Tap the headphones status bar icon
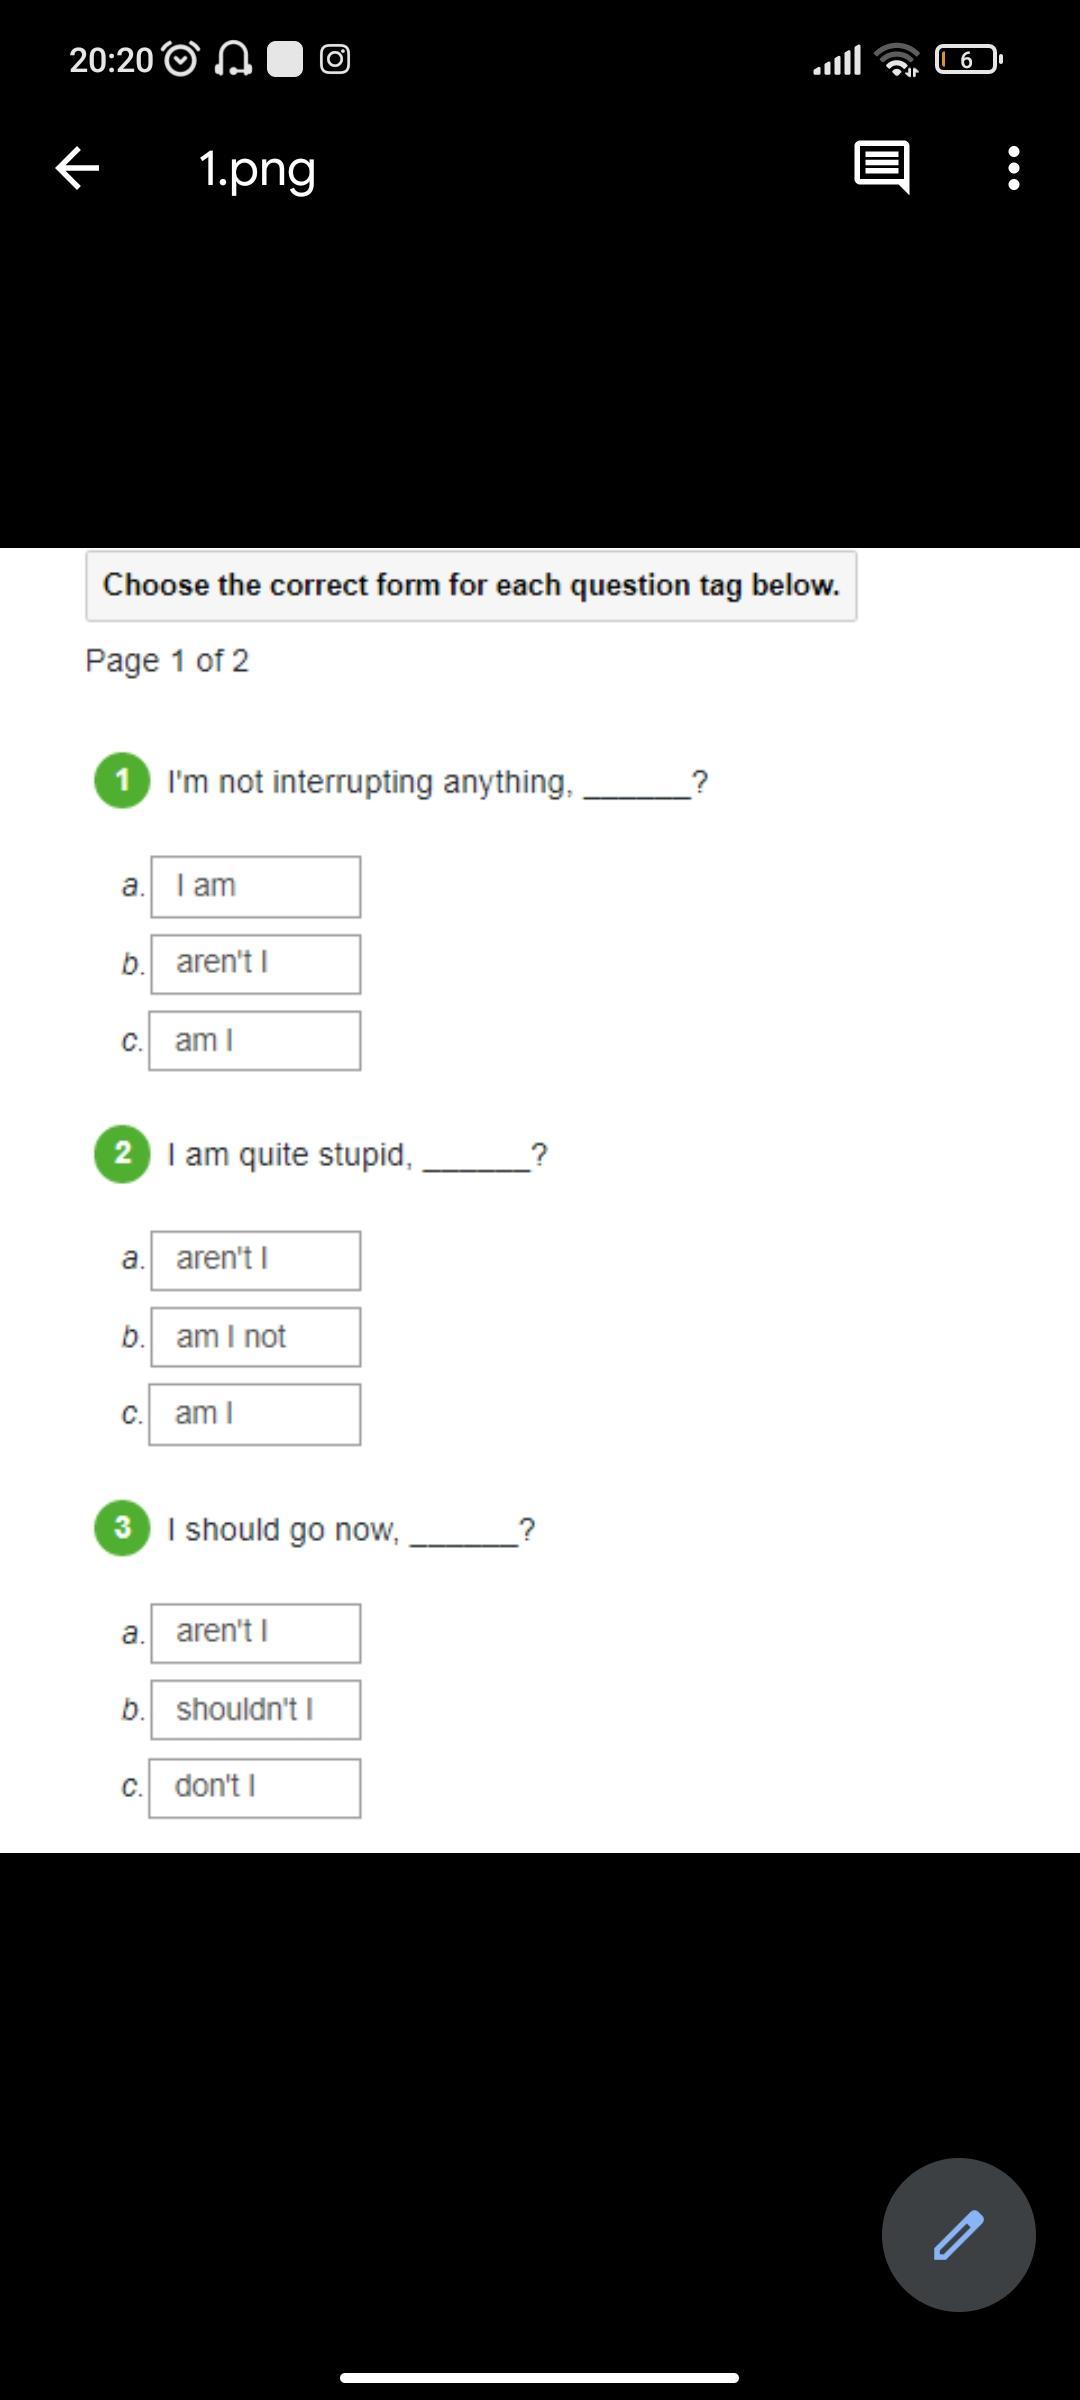Image resolution: width=1080 pixels, height=2400 pixels. [x=233, y=60]
